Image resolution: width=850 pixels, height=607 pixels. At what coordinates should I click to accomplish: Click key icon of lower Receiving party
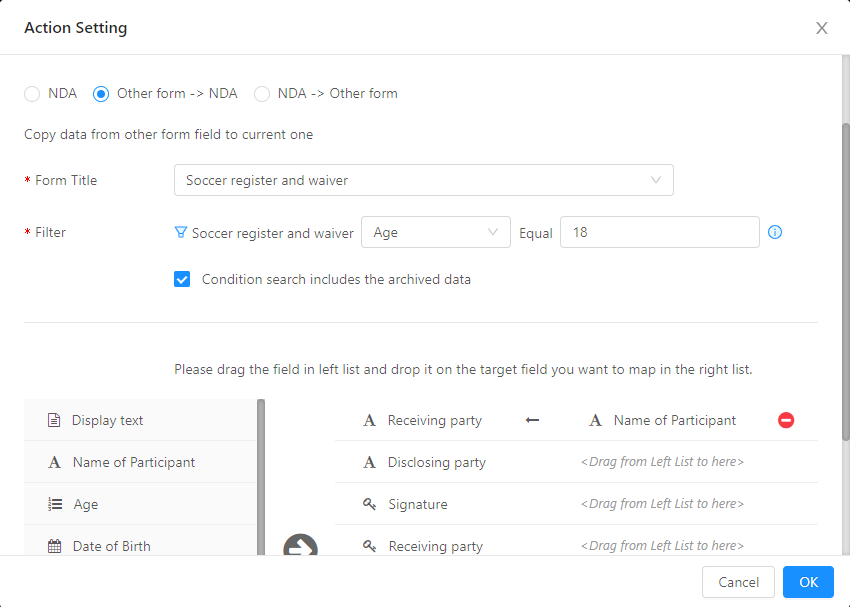coord(369,546)
